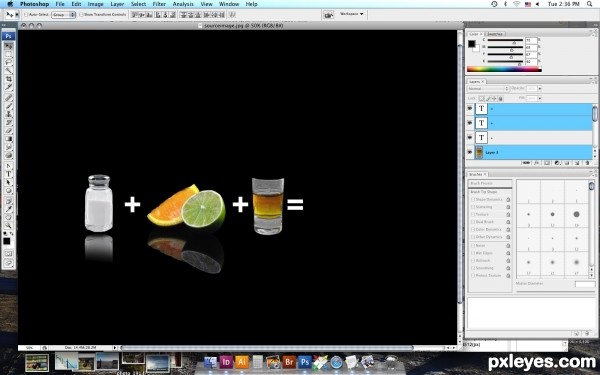Select the Lasso tool
This screenshot has width=600, height=375.
(8, 62)
